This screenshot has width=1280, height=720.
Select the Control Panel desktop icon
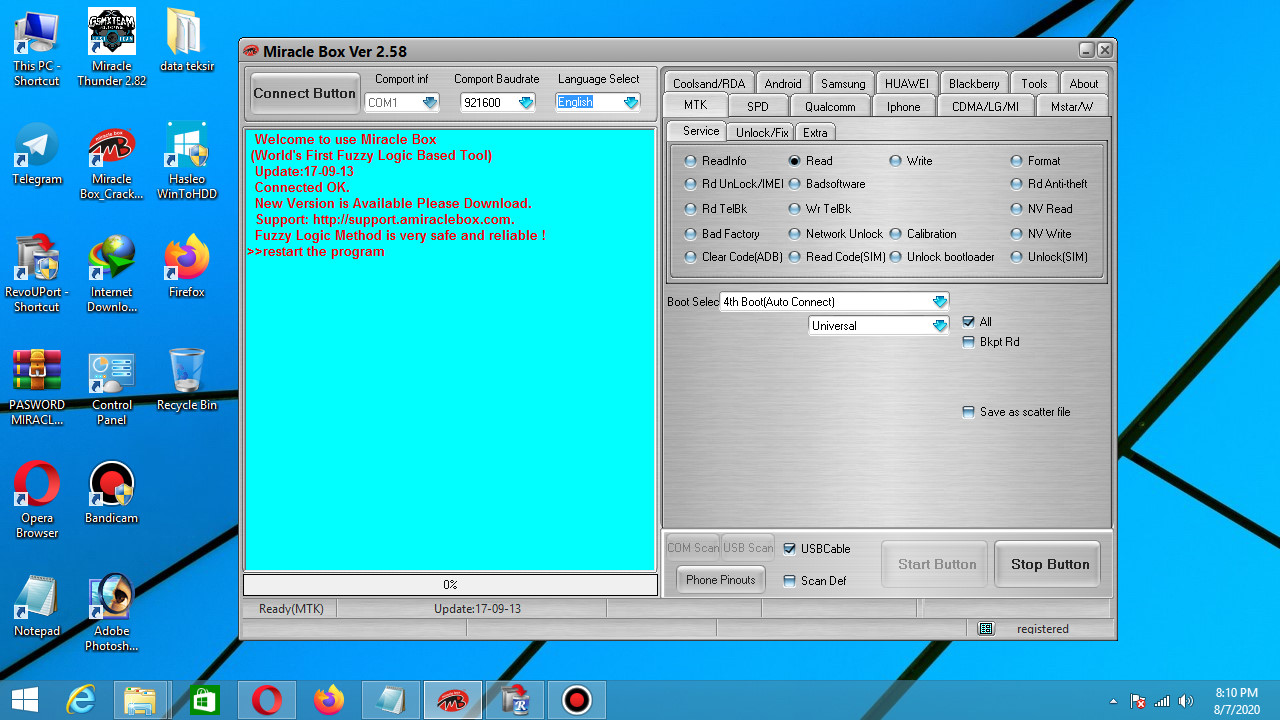(111, 387)
